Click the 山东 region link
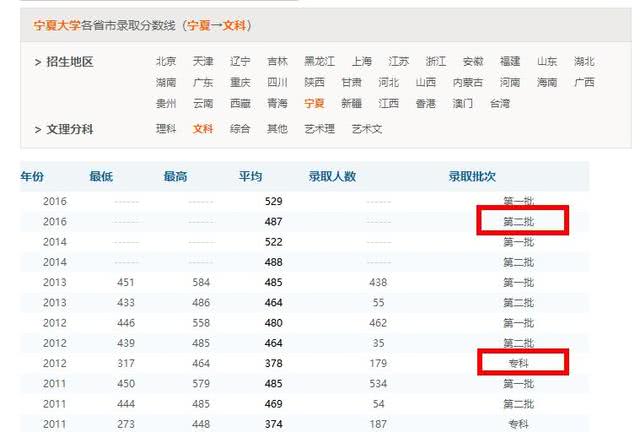 547,61
